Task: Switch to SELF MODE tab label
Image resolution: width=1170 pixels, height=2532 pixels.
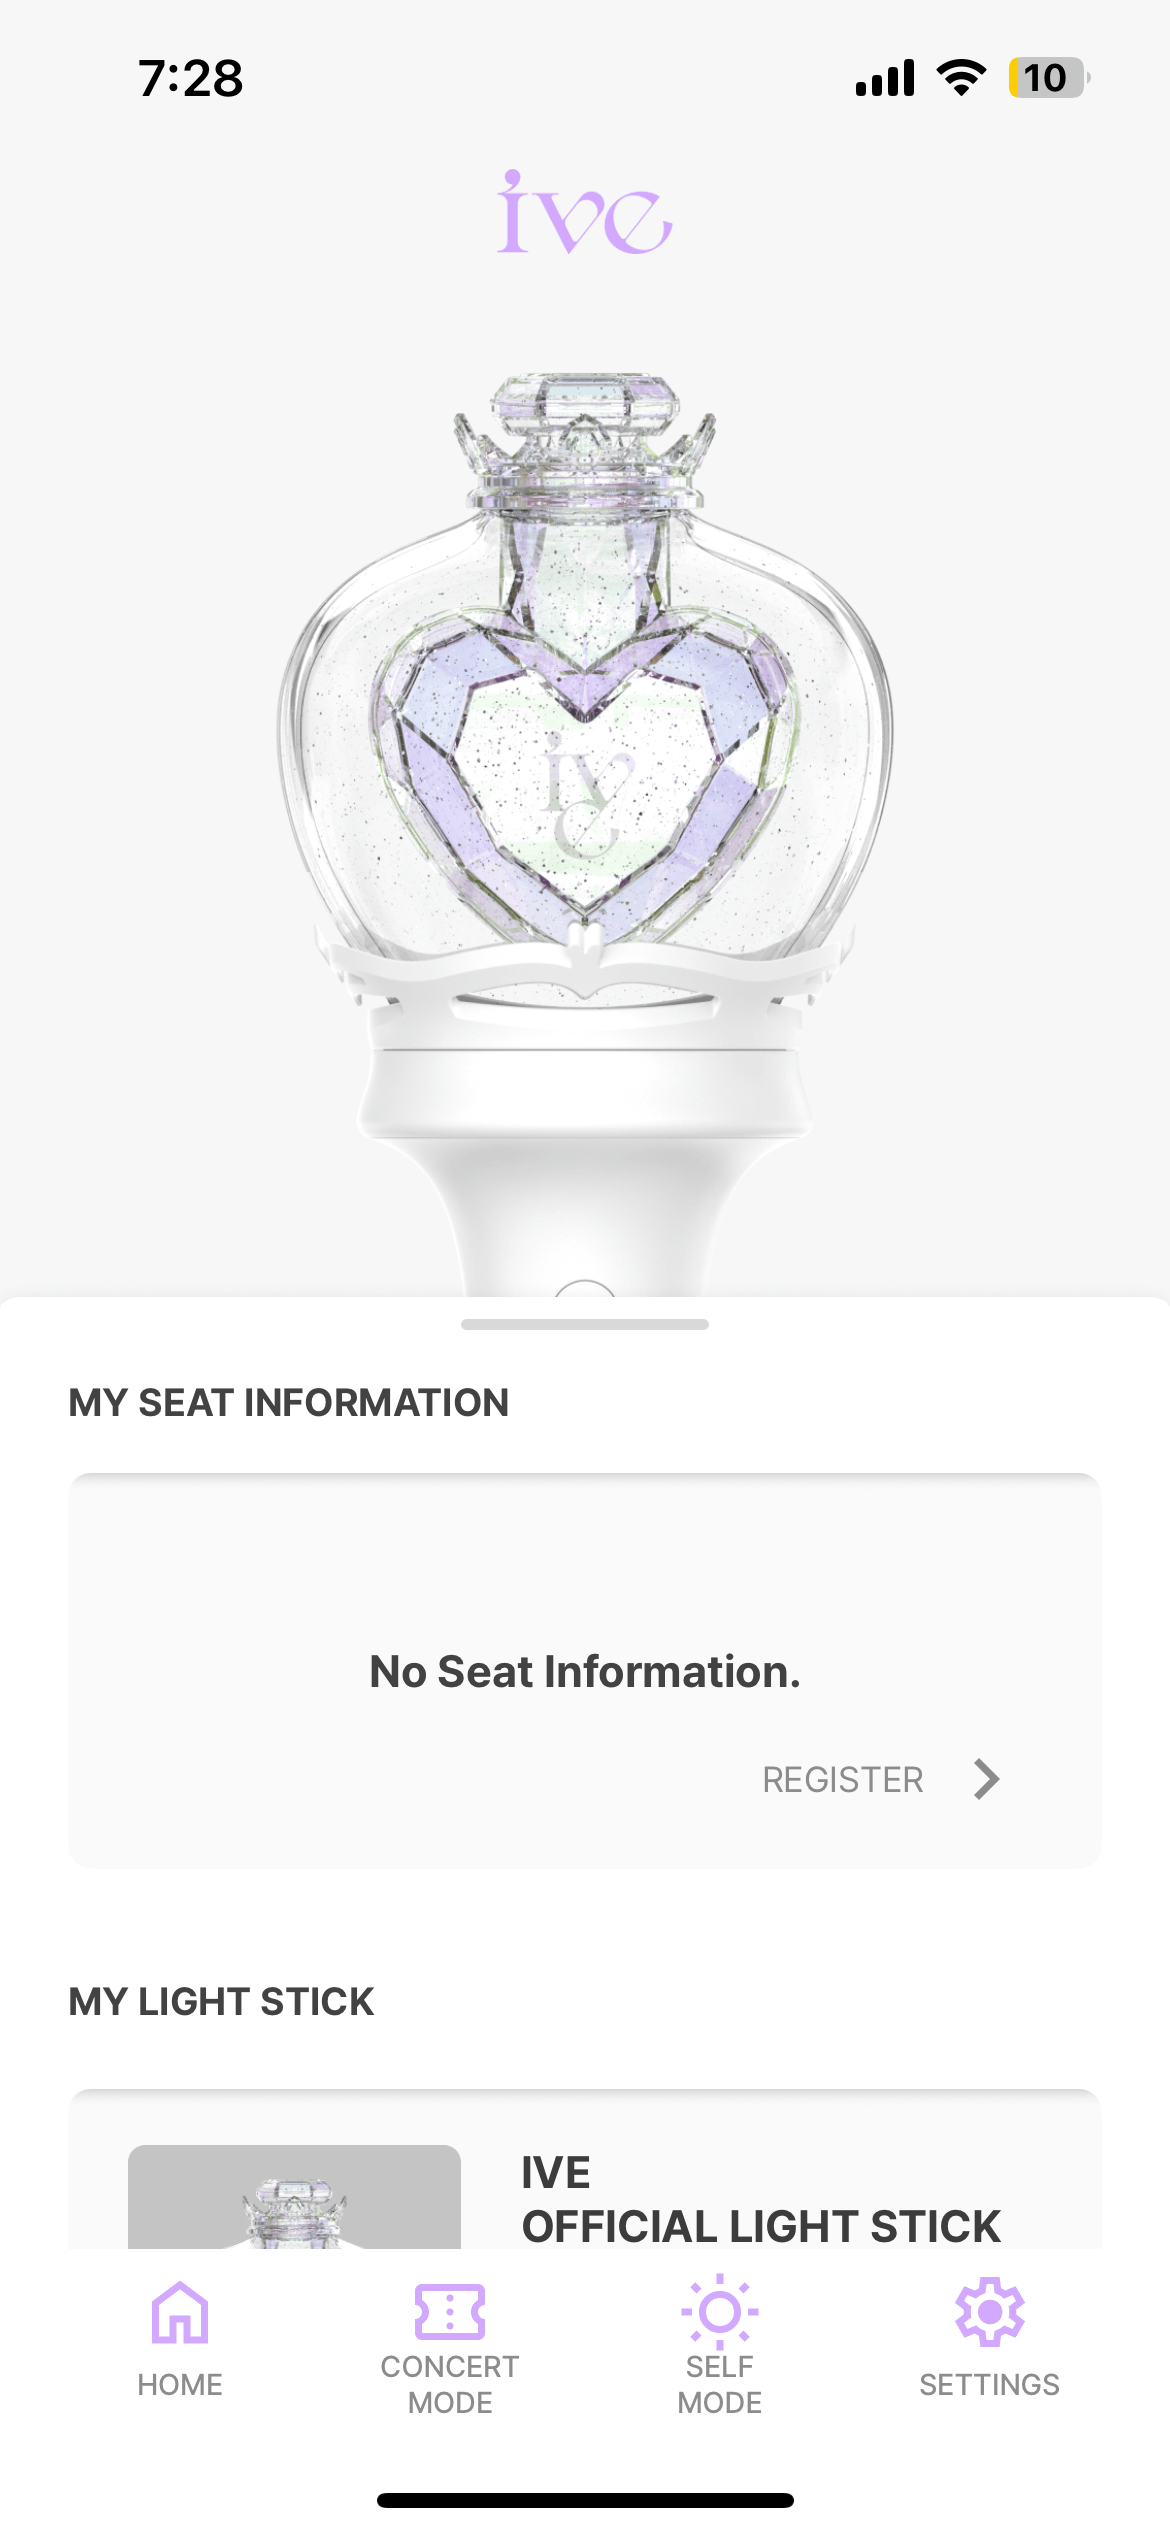Action: 720,2385
